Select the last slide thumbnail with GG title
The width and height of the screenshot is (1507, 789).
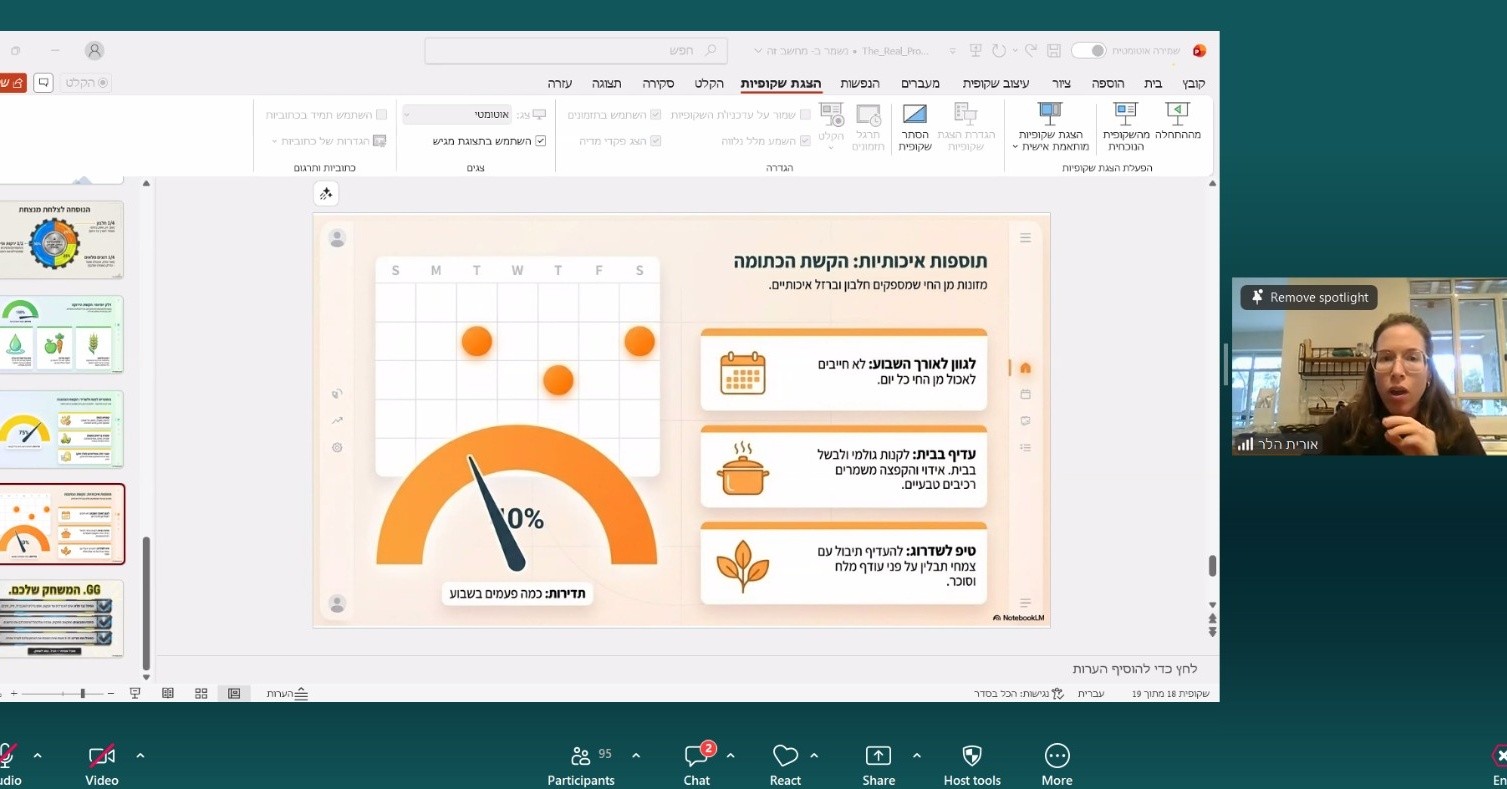pos(62,618)
